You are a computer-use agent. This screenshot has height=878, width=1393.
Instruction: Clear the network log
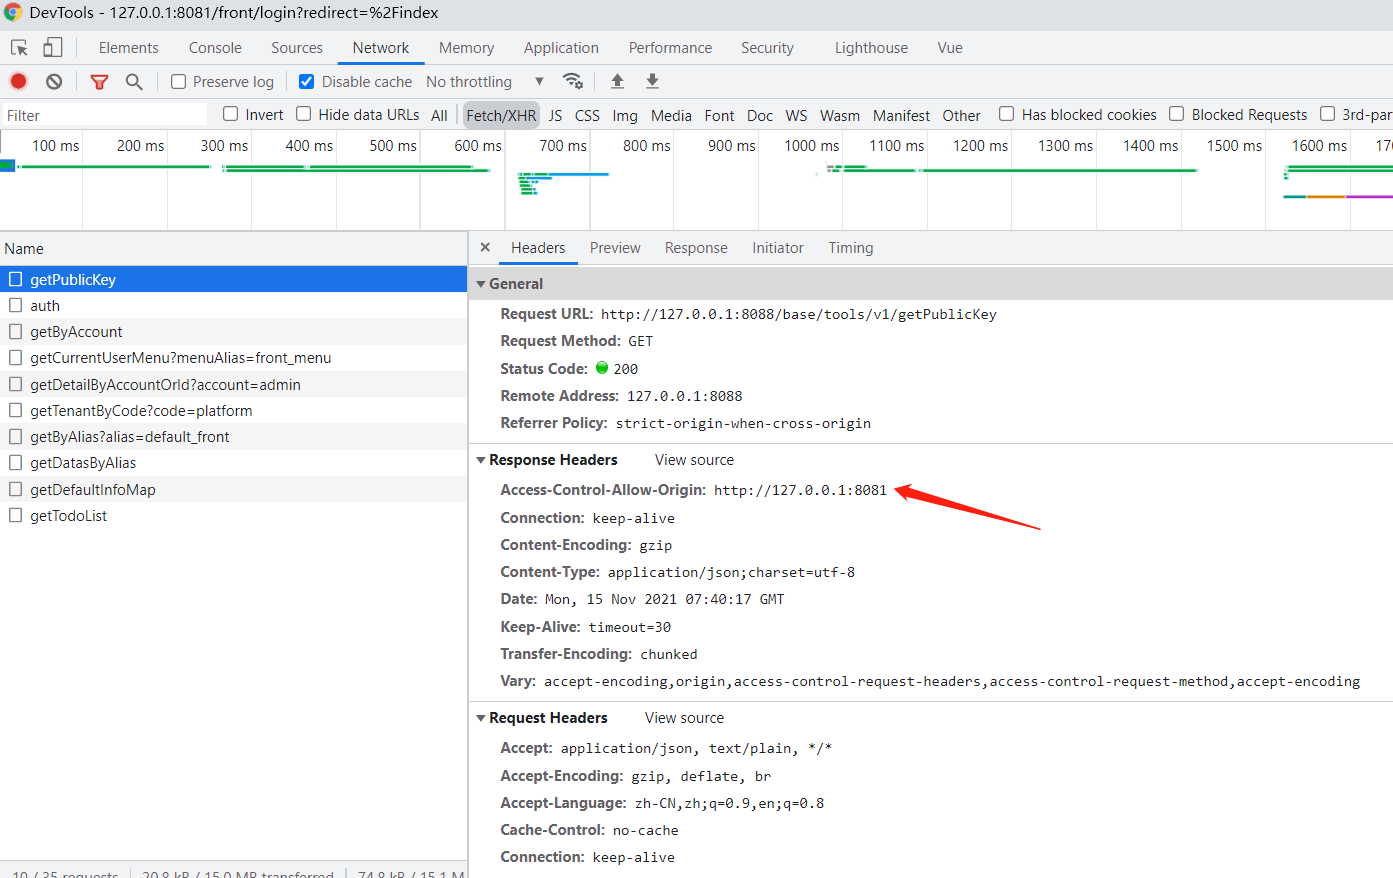point(54,82)
